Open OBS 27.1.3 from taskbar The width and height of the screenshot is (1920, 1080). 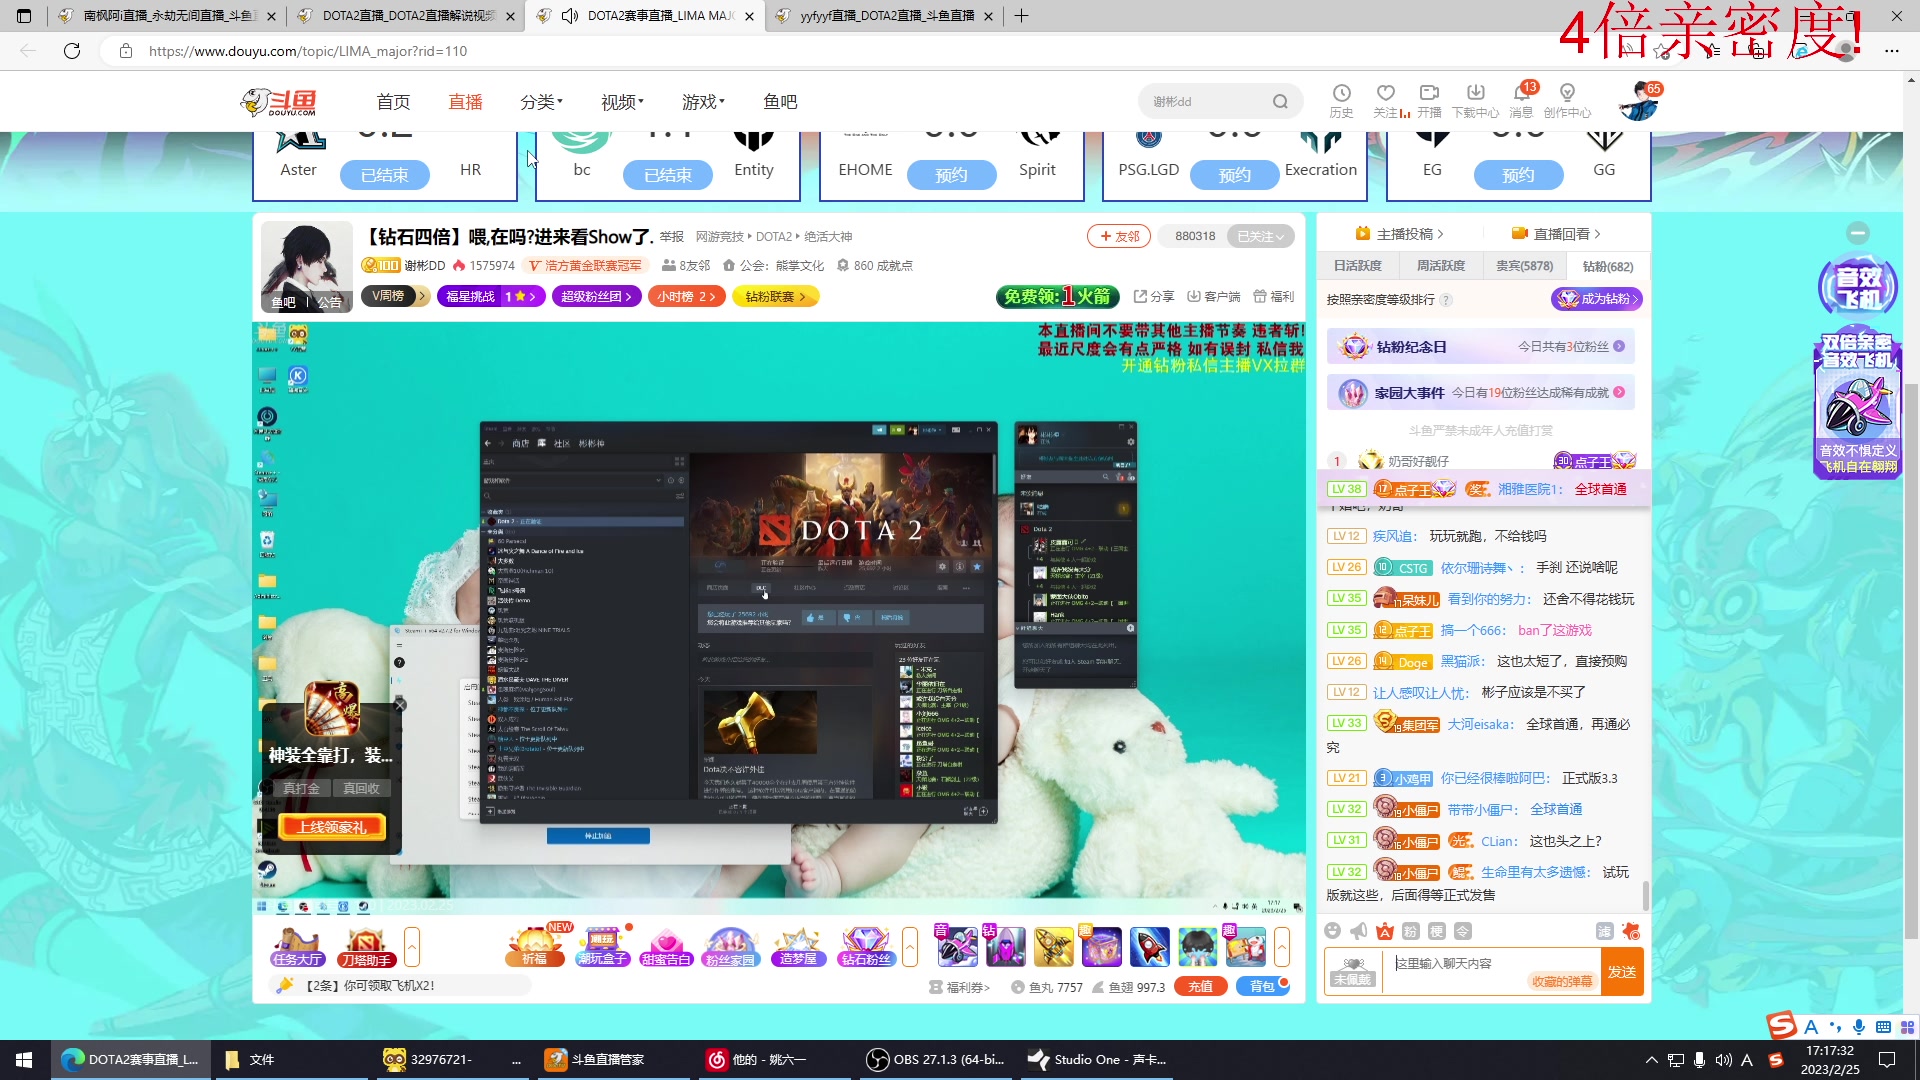[x=935, y=1060]
